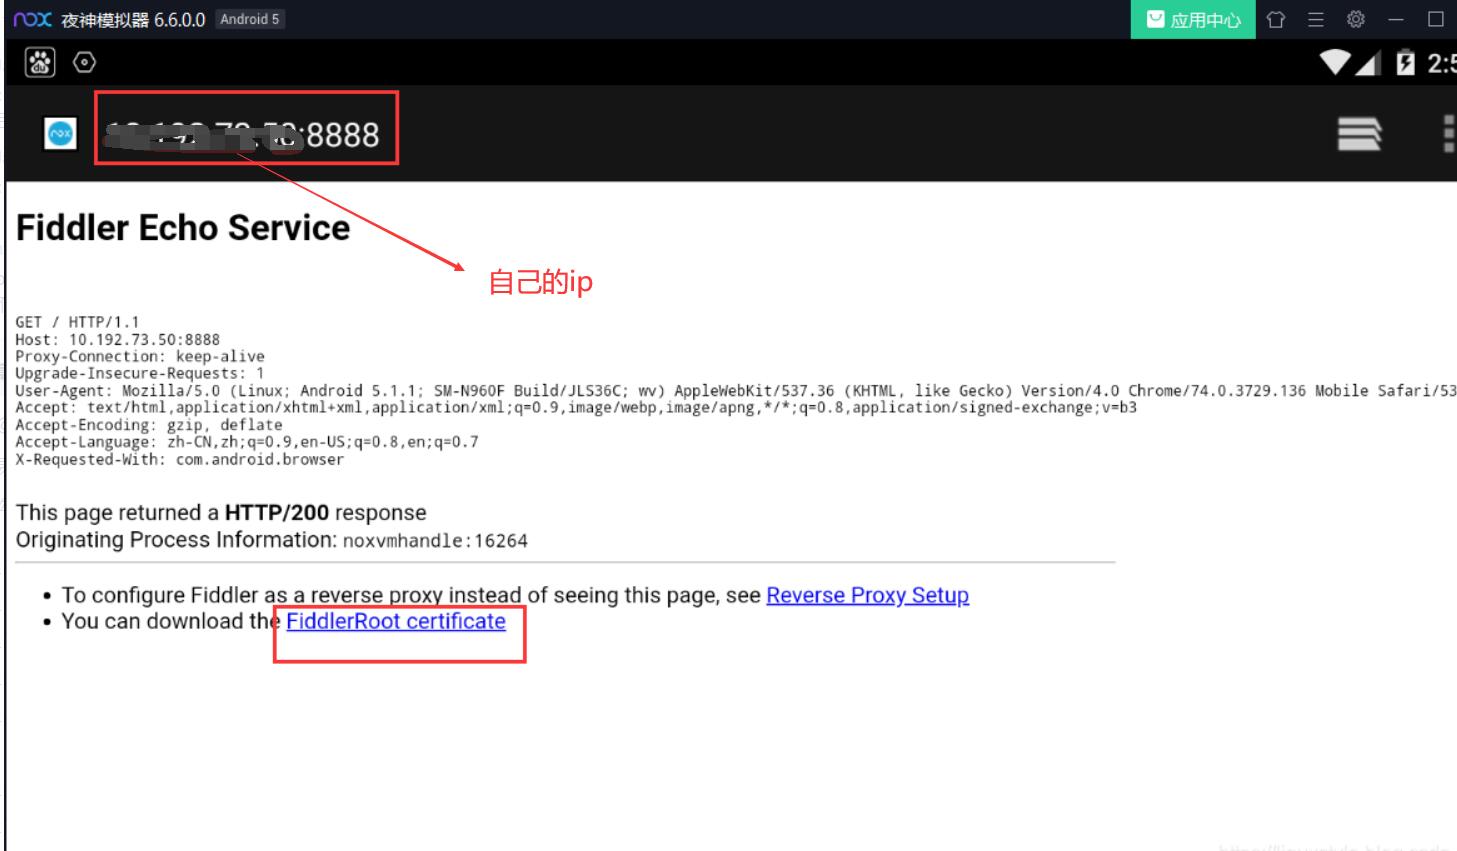
Task: Click the browser address bar ending in 8888
Action: [243, 134]
